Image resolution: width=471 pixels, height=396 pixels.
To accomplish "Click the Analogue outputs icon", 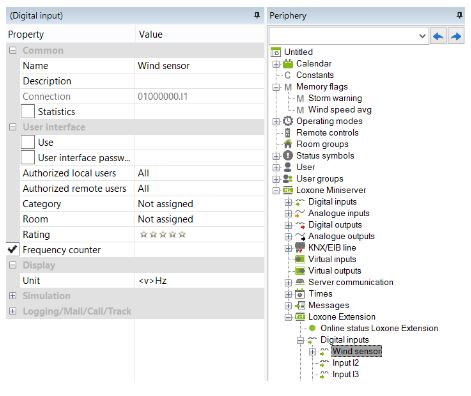I will pyautogui.click(x=300, y=236).
